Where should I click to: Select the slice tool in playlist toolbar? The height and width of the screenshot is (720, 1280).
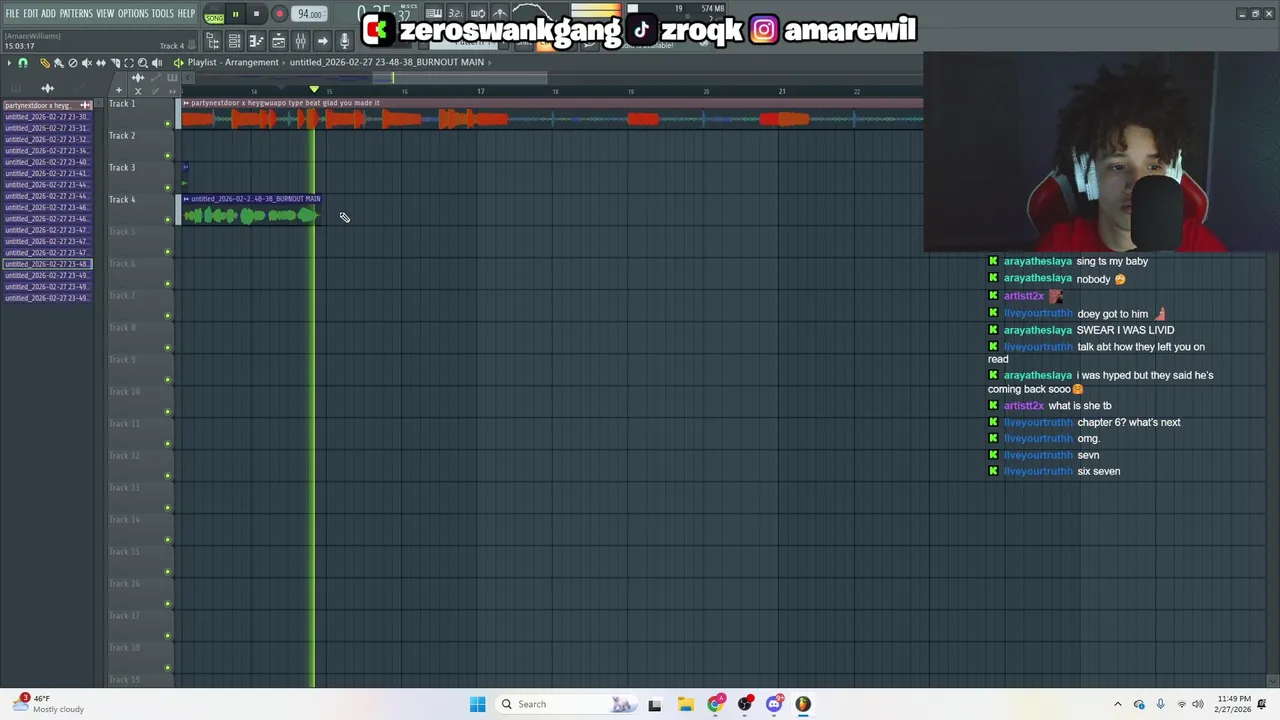pos(114,62)
